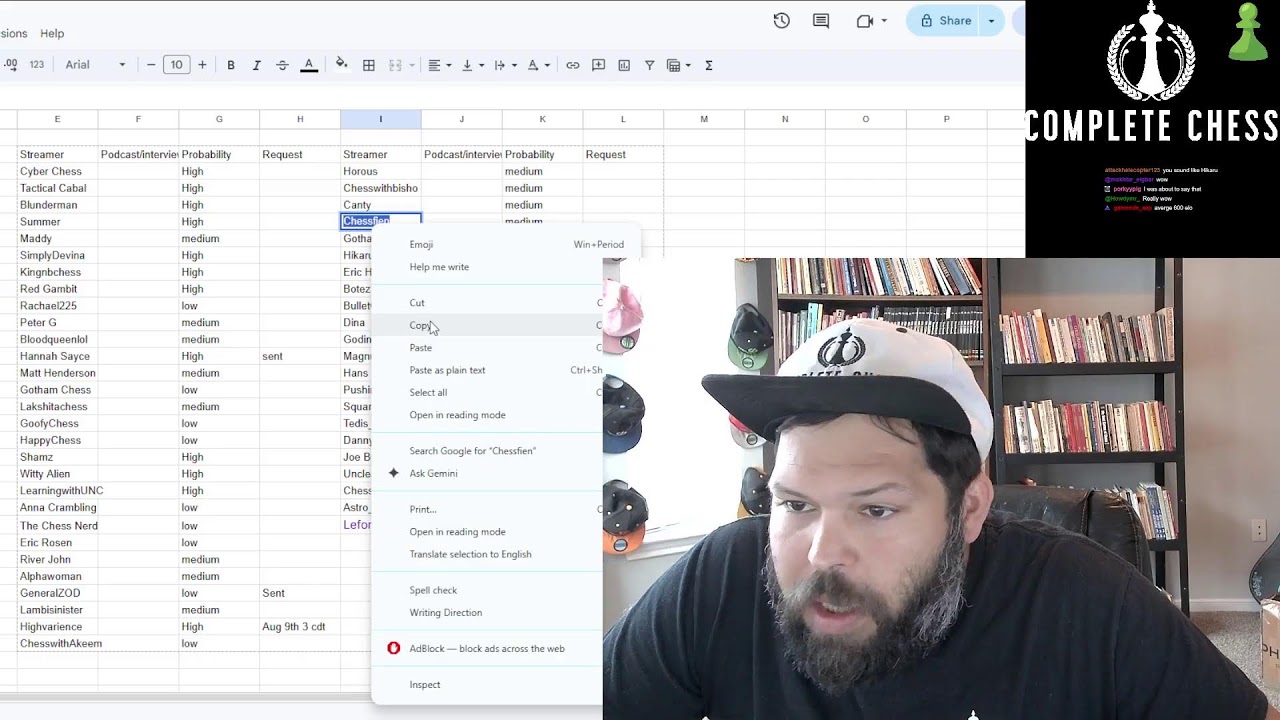1280x720 pixels.
Task: Insert comment toolbar icon
Action: (599, 65)
